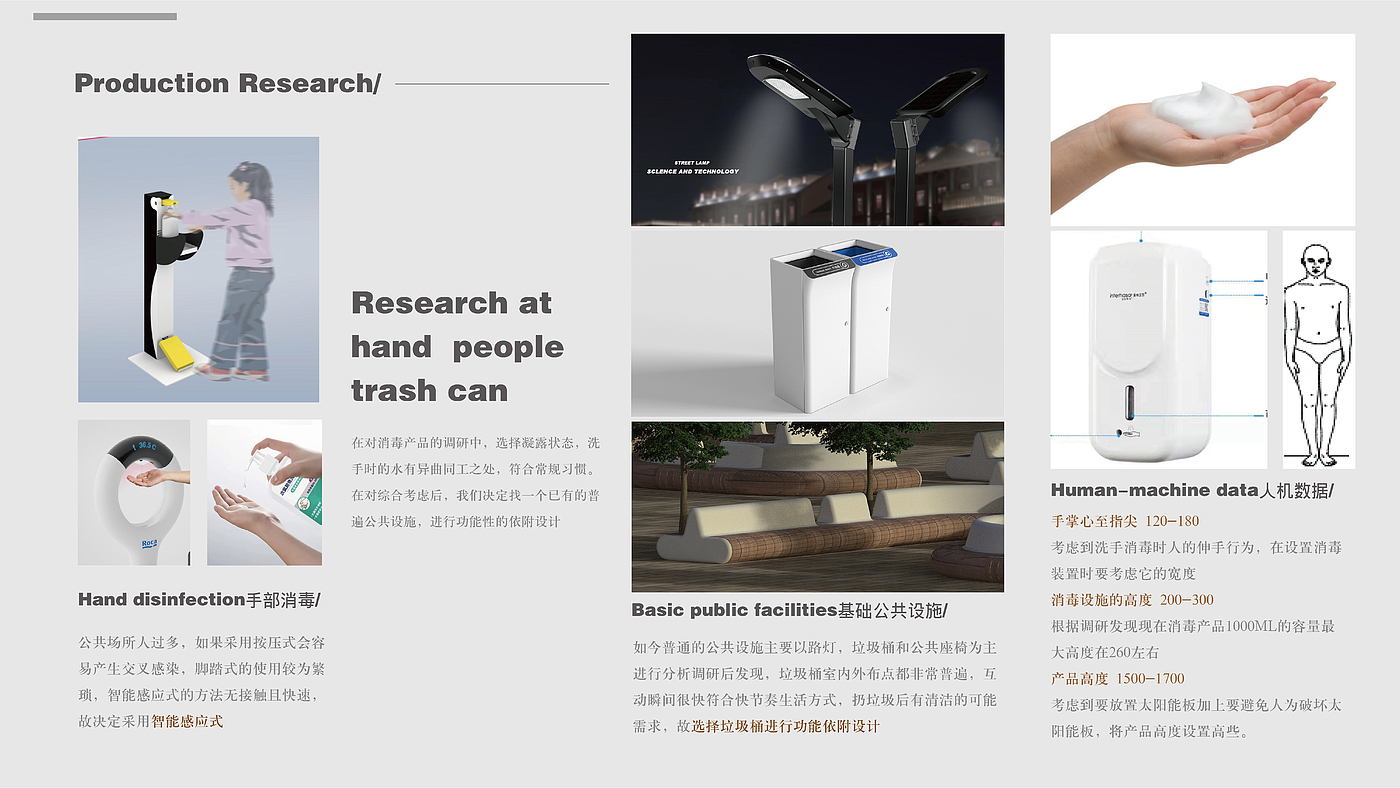
Task: Open the public bench seating render
Action: point(817,507)
